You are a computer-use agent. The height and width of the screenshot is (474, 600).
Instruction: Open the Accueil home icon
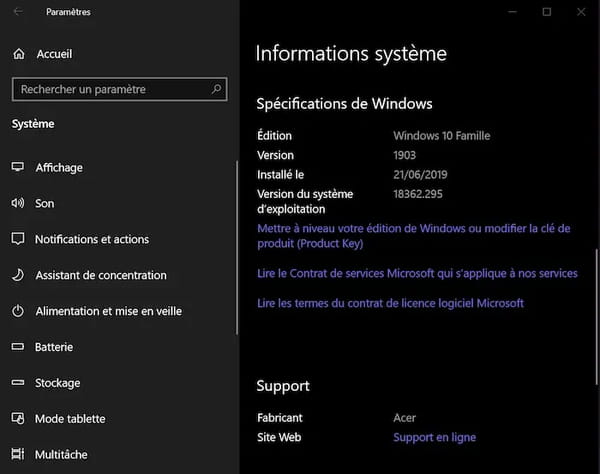click(19, 54)
